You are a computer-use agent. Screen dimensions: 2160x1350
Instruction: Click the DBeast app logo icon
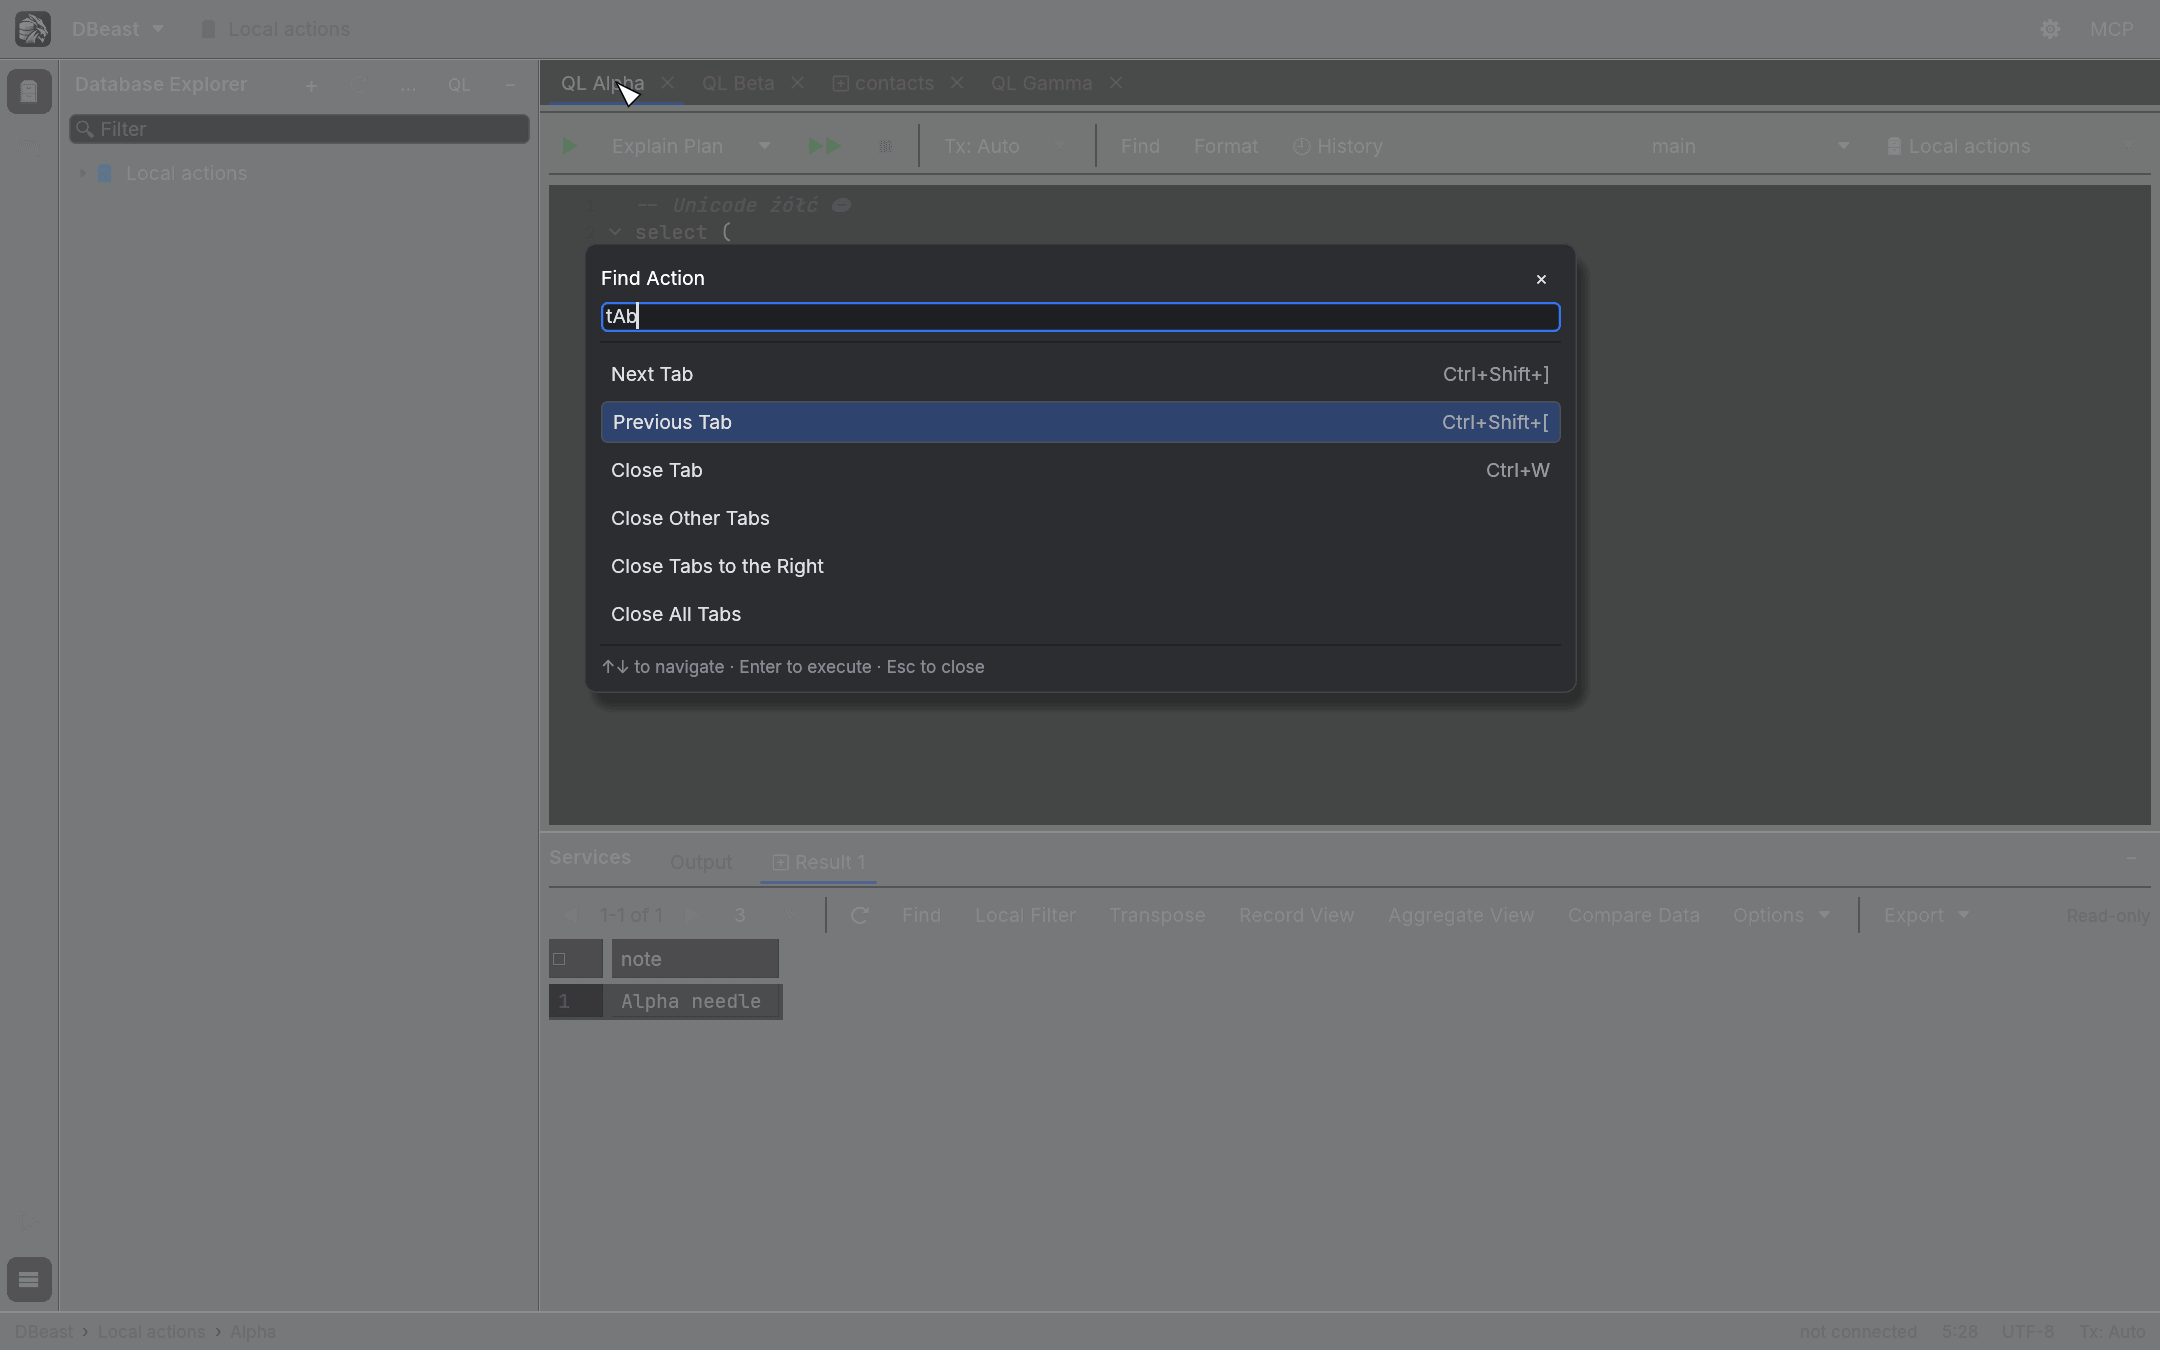tap(33, 29)
